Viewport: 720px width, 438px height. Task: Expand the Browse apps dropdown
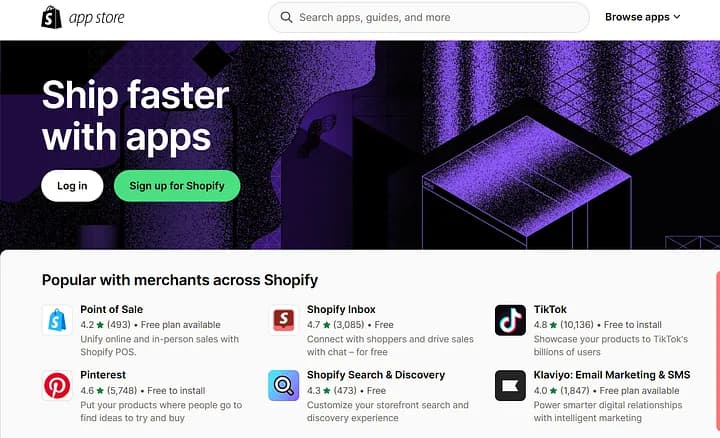pyautogui.click(x=642, y=17)
